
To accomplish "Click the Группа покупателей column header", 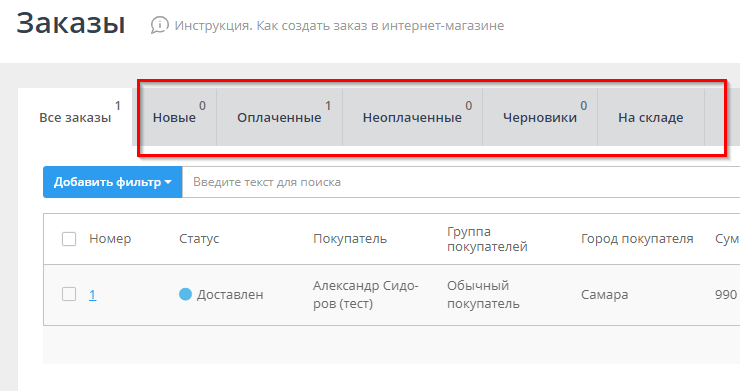I will (x=487, y=239).
